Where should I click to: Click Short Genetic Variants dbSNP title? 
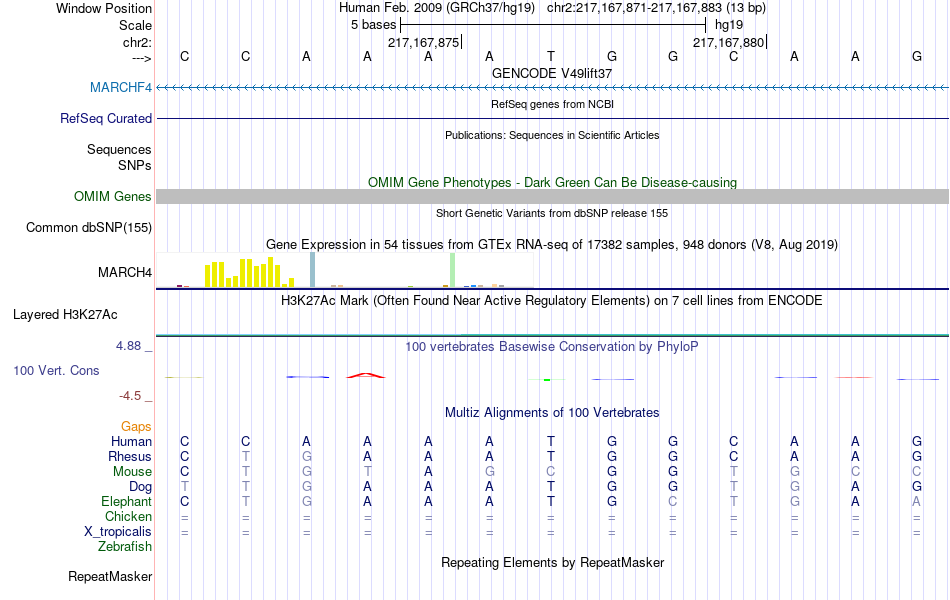pyautogui.click(x=552, y=213)
